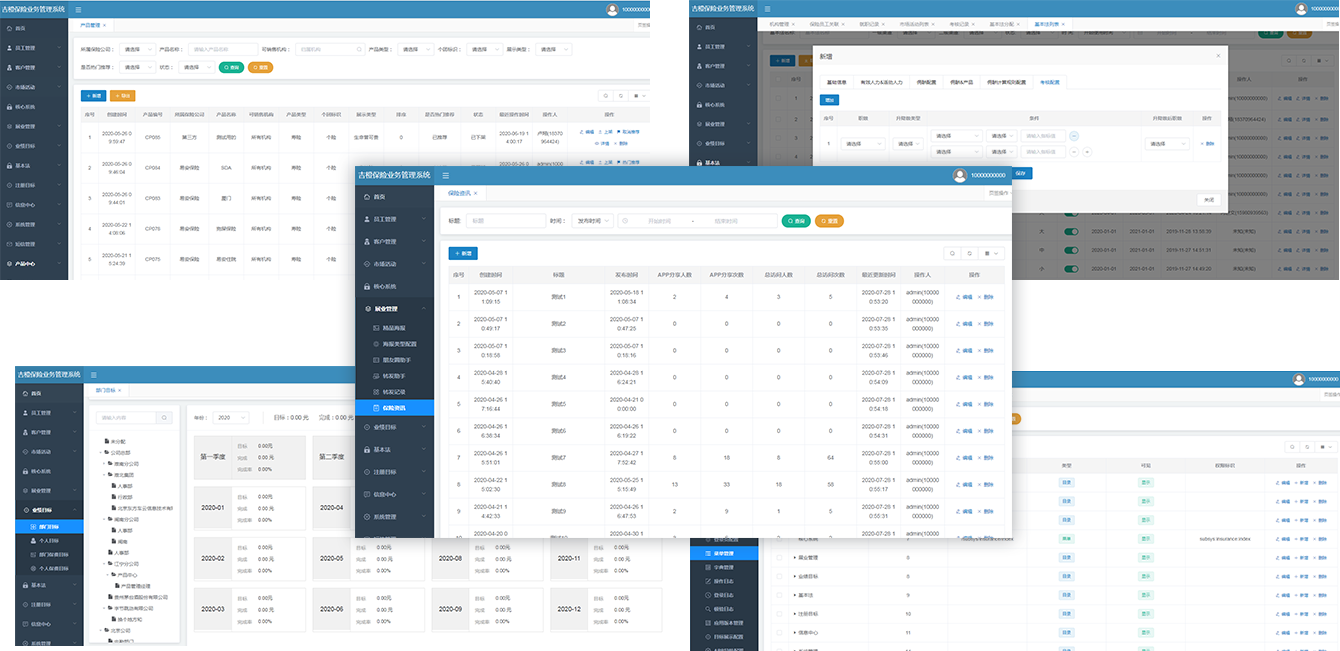Click the user avatar in the 保险资讯 window header
This screenshot has width=1340, height=651.
coord(960,175)
